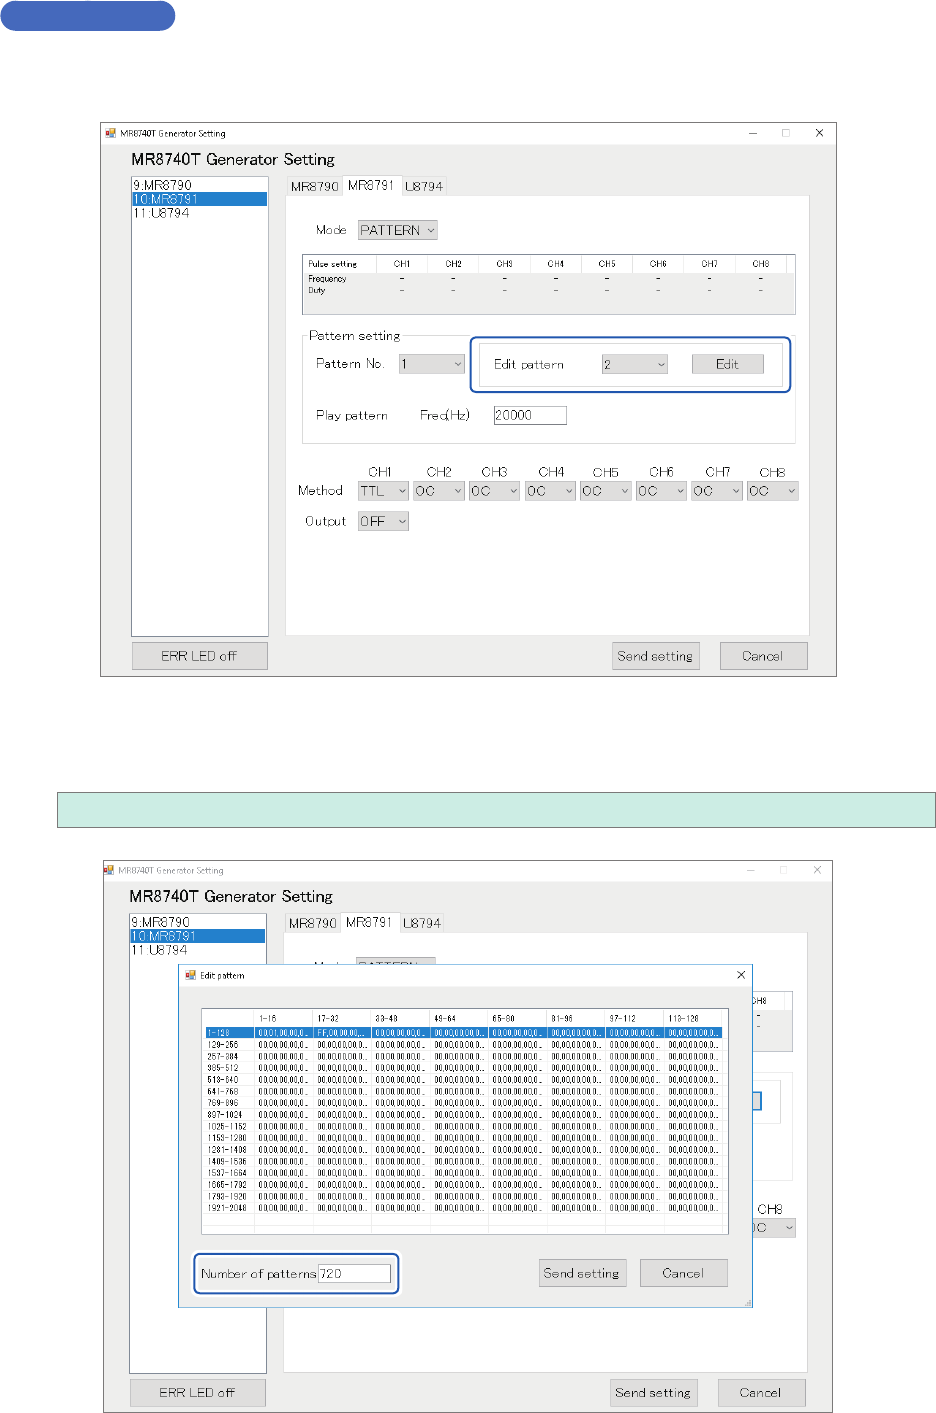Image resolution: width=936 pixels, height=1413 pixels.
Task: Click ERR LED off in the second screenshot
Action: [x=197, y=1393]
